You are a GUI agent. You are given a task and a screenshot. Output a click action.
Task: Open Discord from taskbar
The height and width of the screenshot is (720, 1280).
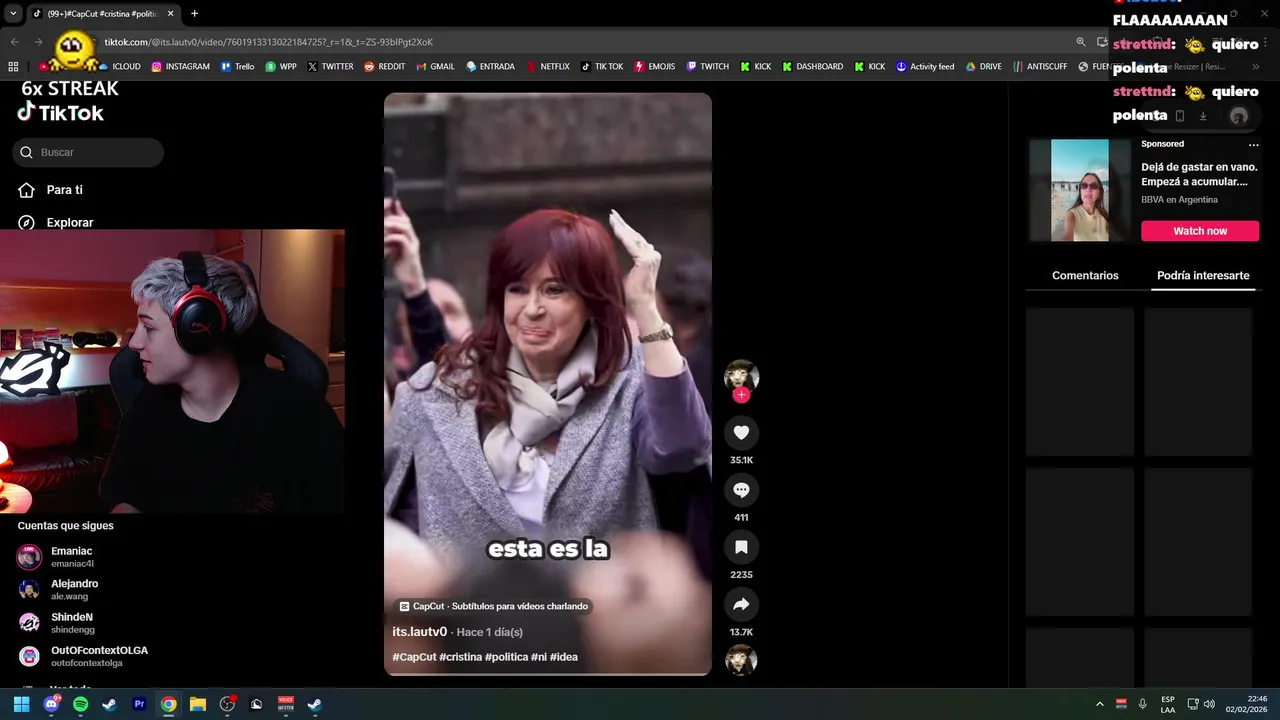(51, 704)
